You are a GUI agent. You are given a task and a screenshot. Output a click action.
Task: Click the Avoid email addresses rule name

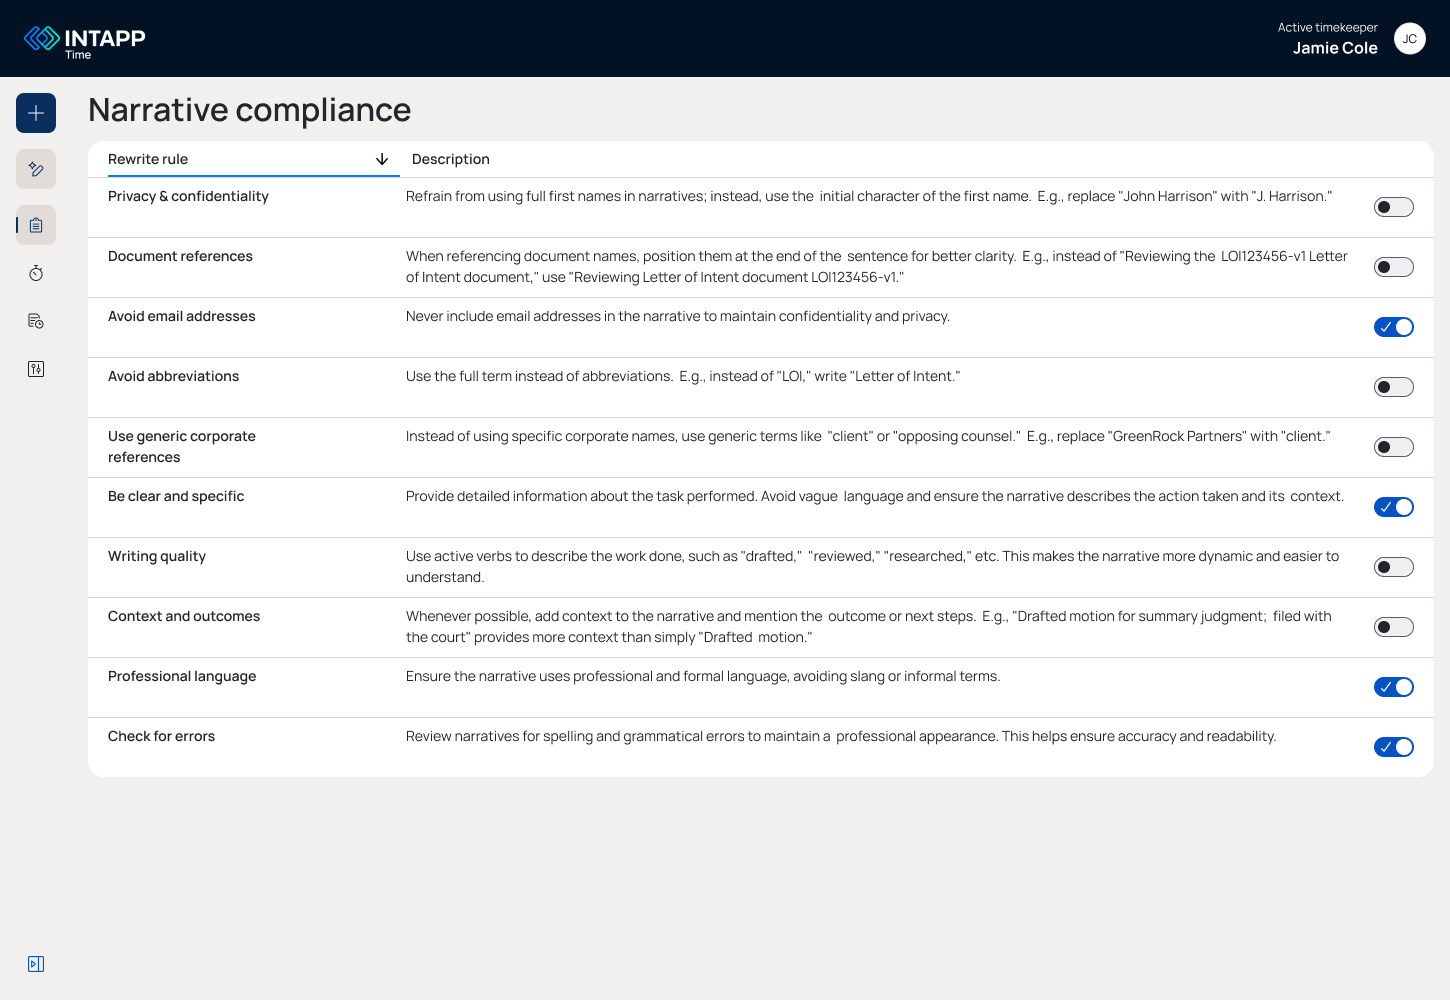[182, 316]
